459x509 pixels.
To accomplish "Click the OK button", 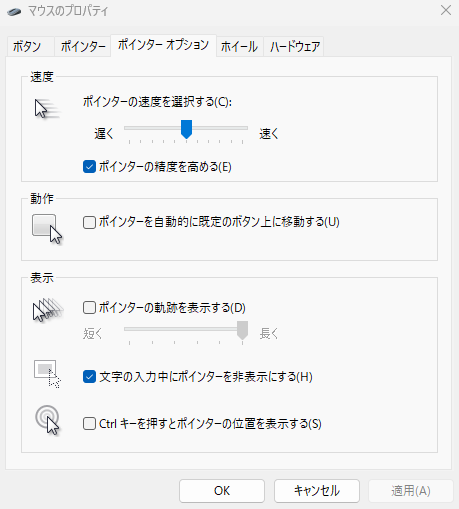I will click(222, 491).
